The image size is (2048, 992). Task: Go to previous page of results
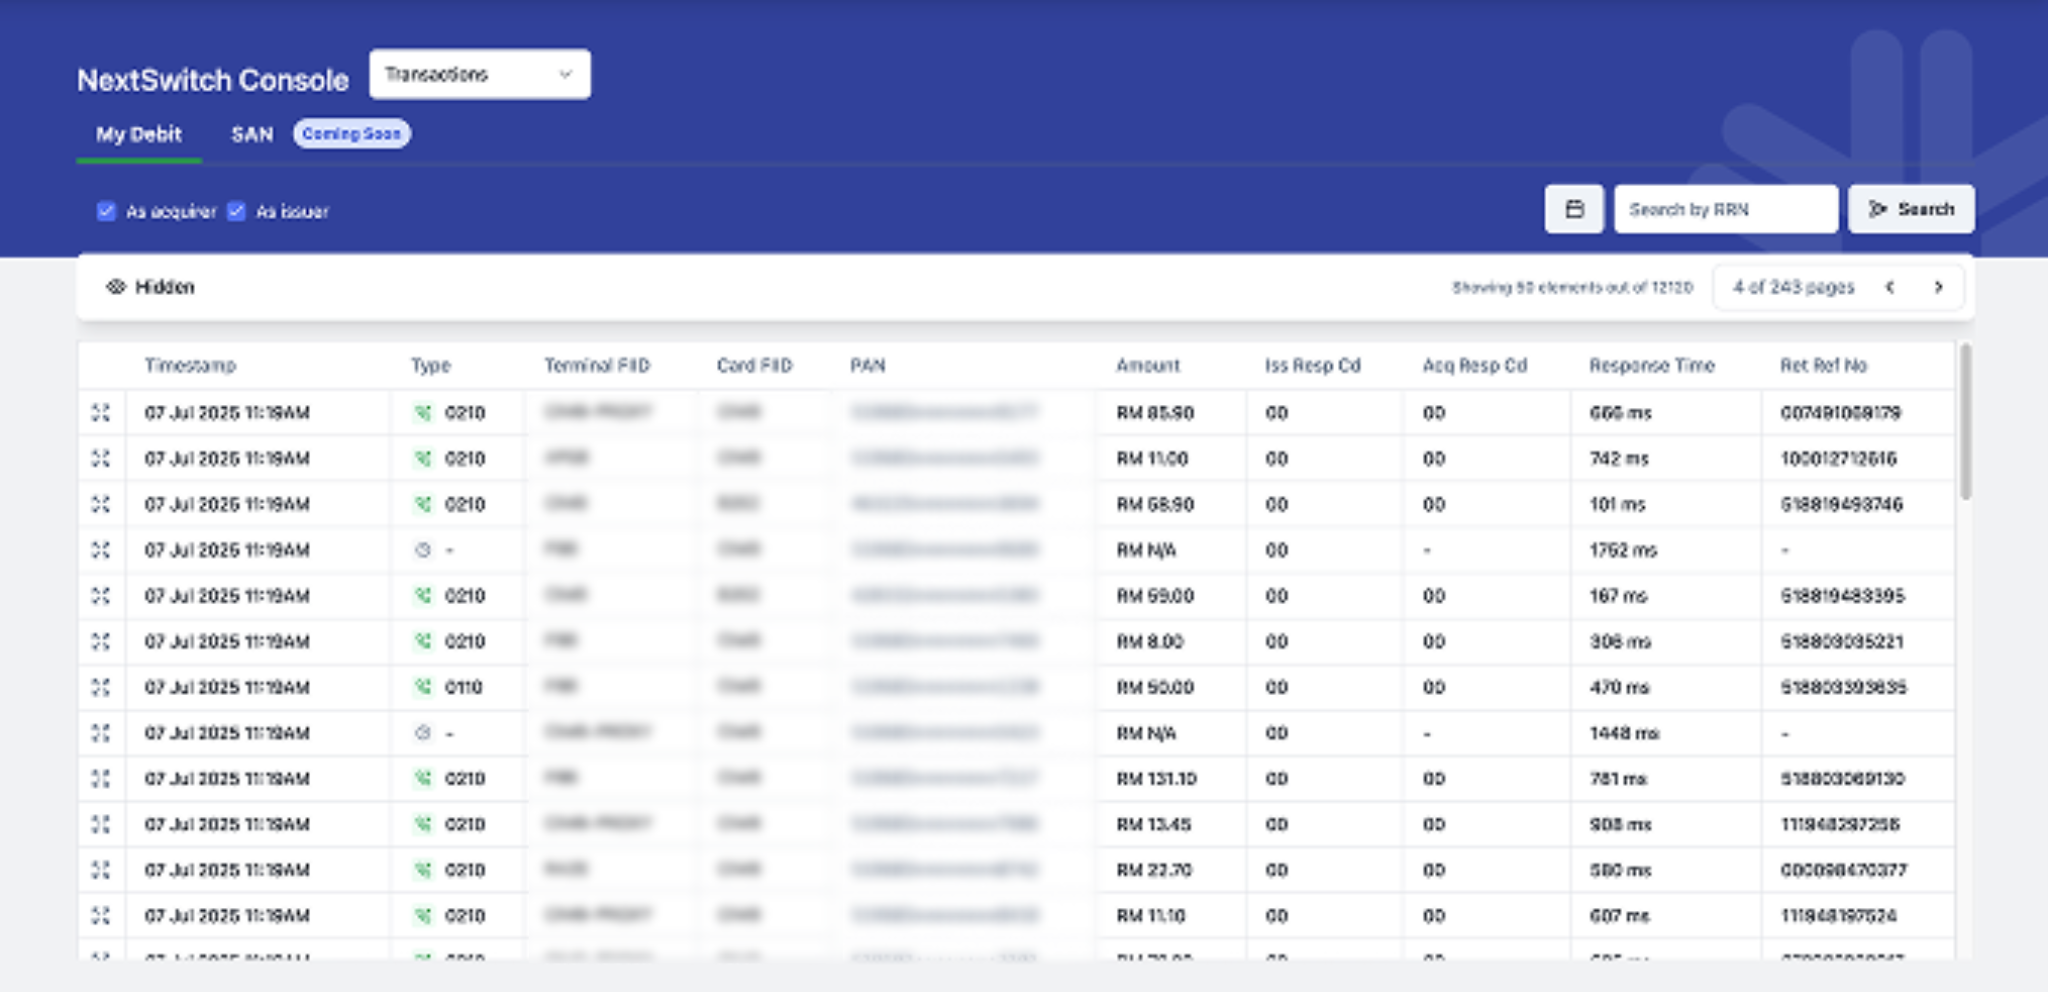[1889, 287]
